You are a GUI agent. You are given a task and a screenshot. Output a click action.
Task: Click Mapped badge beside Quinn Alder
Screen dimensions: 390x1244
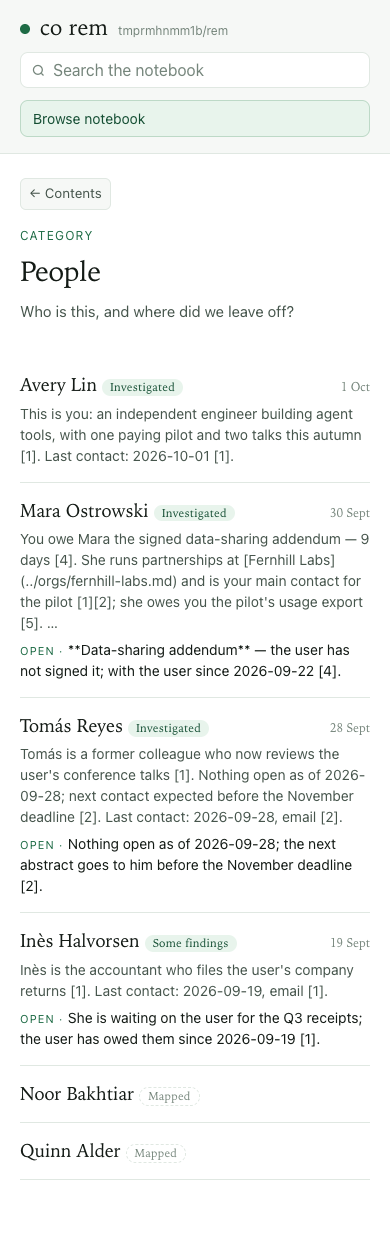tap(156, 1153)
